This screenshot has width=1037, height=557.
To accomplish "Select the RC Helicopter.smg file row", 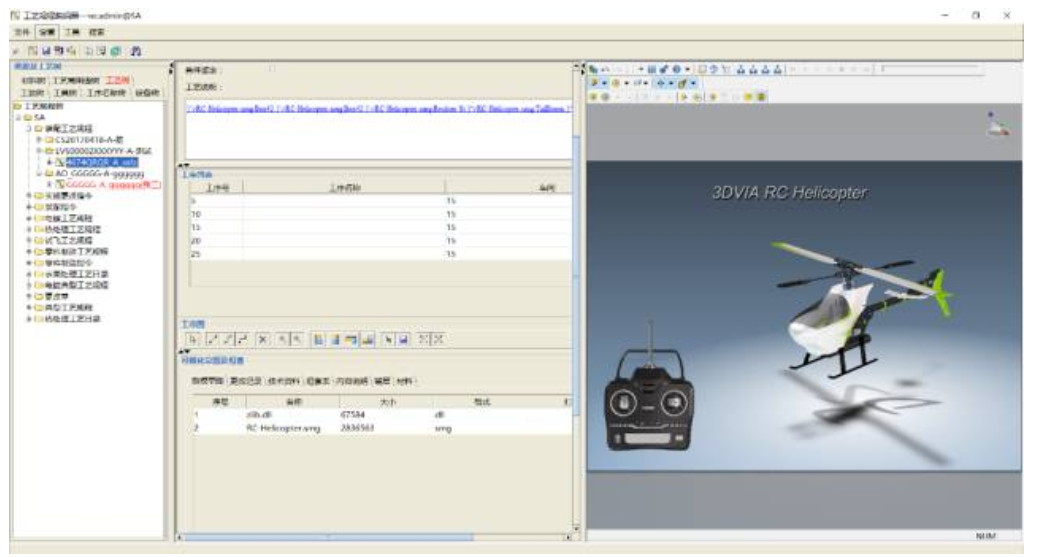I will click(x=382, y=429).
